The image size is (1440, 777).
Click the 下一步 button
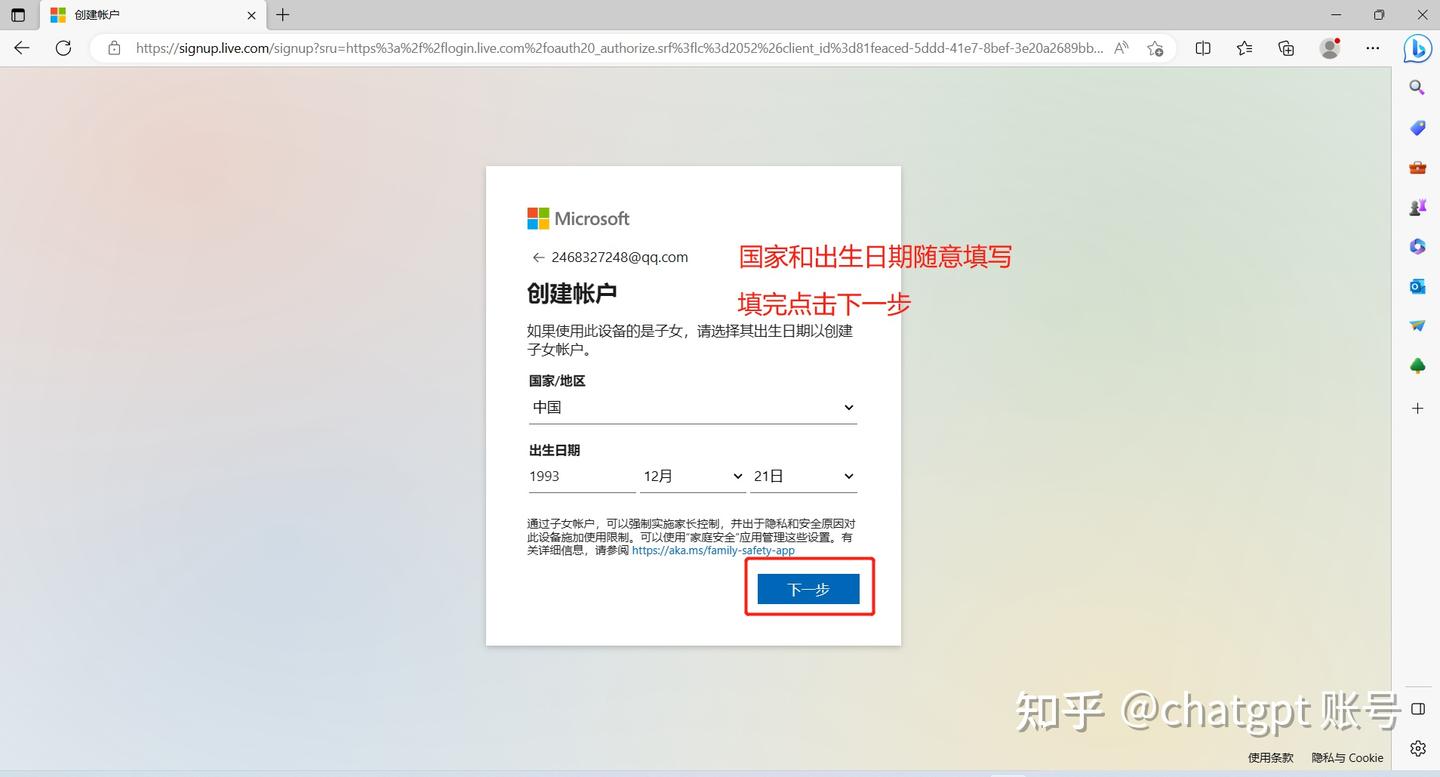click(808, 589)
